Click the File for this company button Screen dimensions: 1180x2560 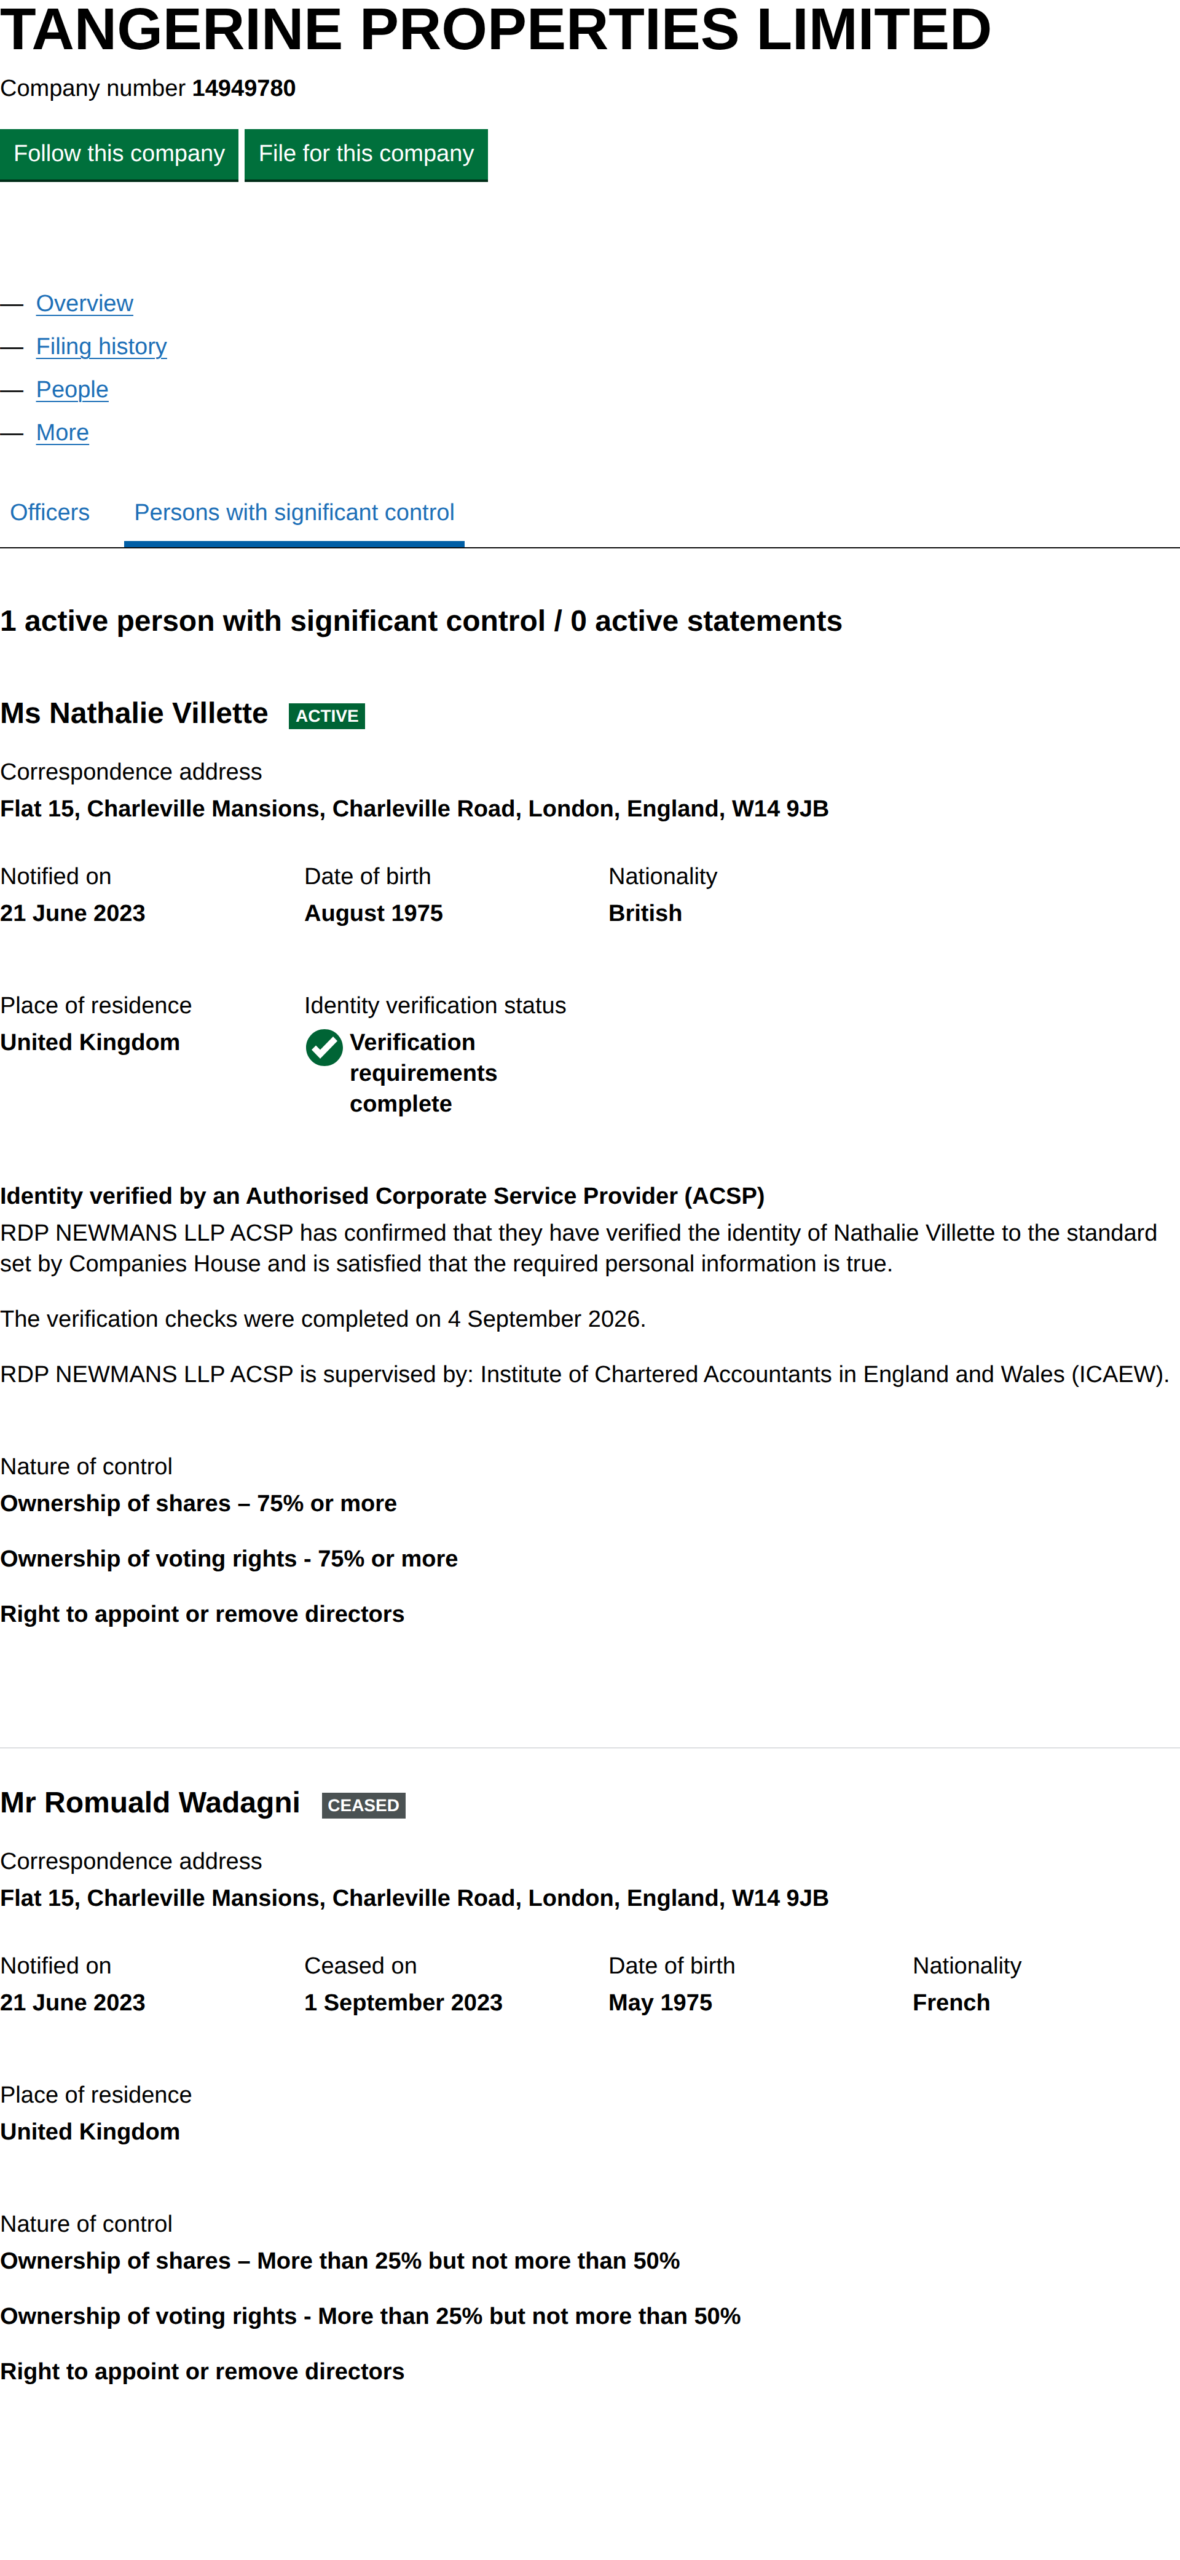pos(366,154)
